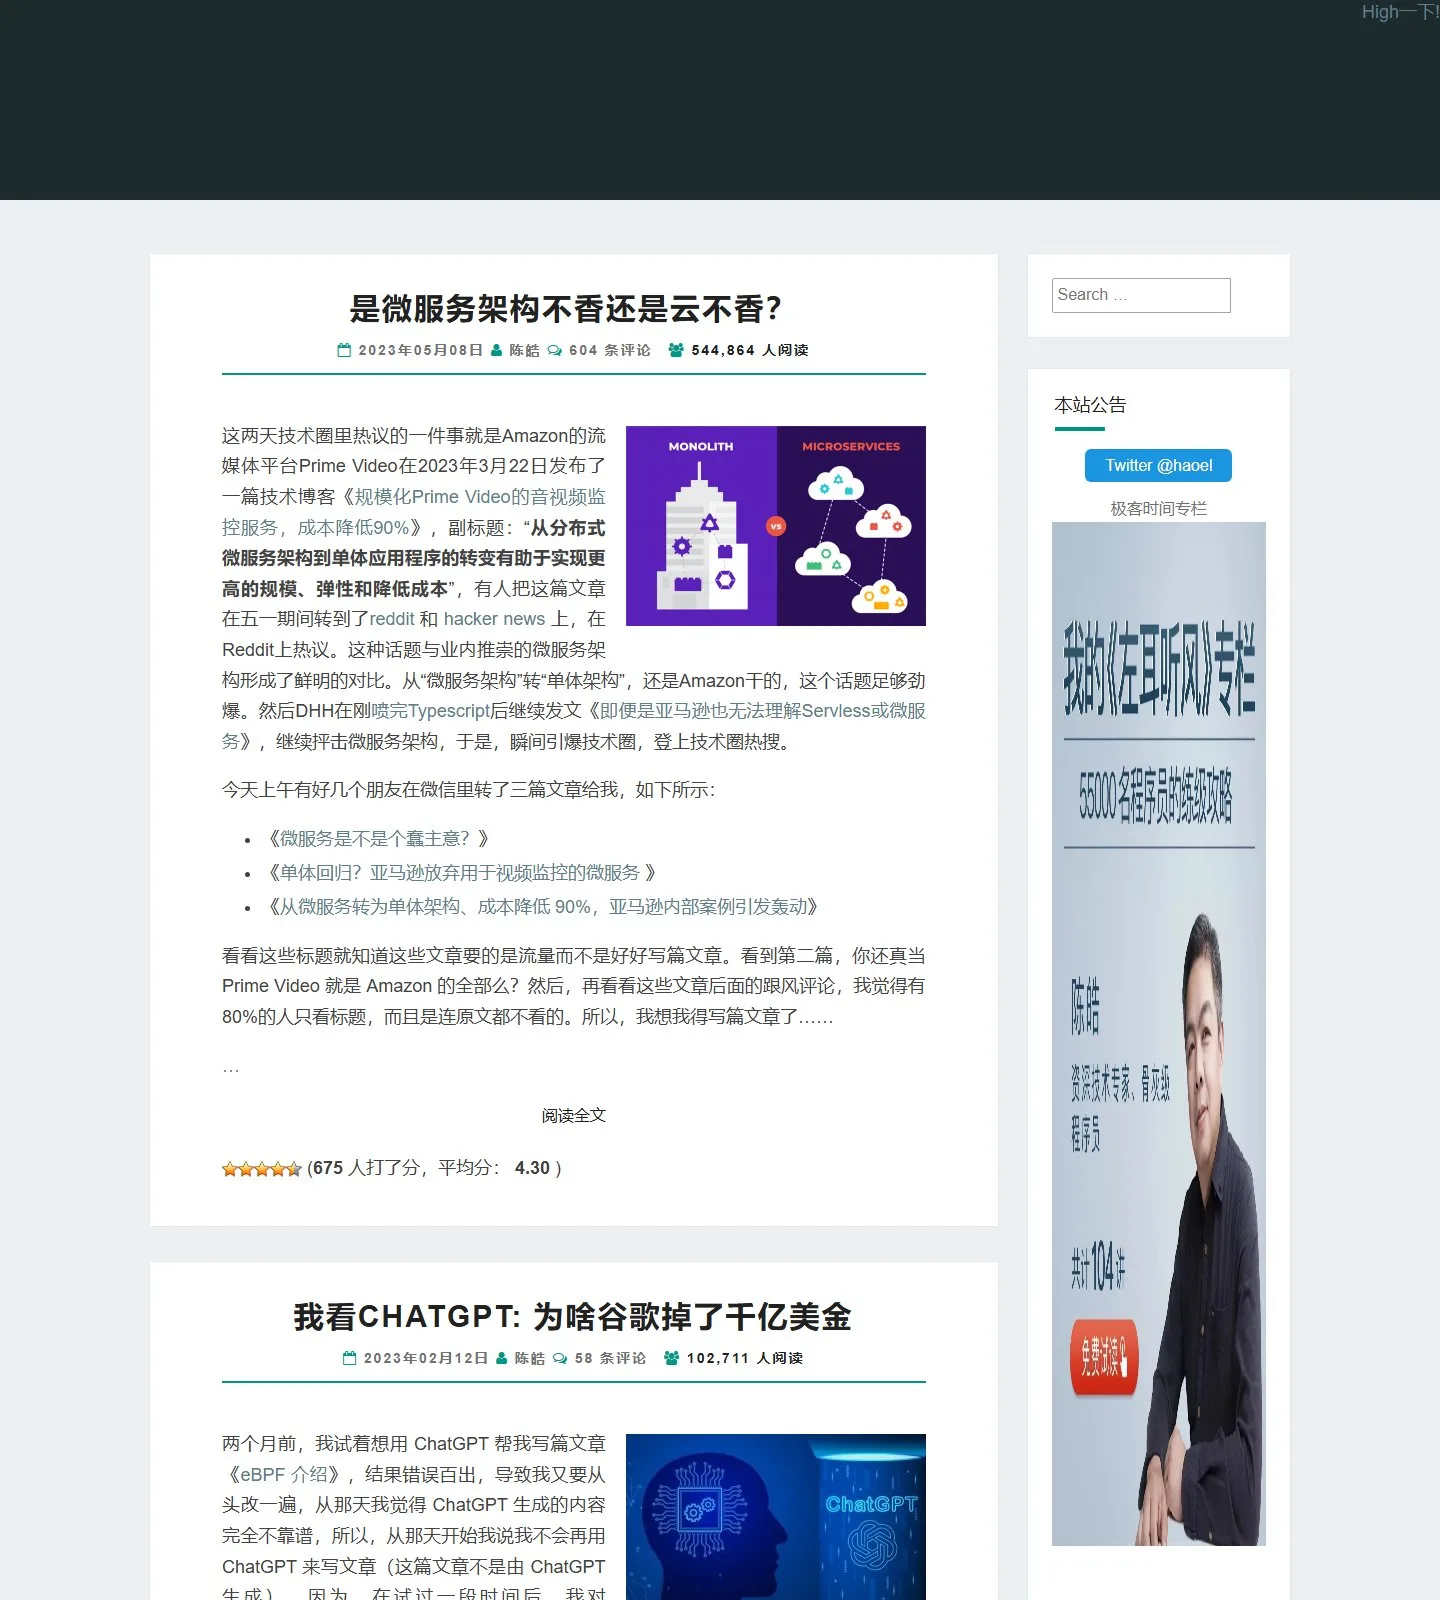Open link 喷完Typescript

[x=430, y=711]
